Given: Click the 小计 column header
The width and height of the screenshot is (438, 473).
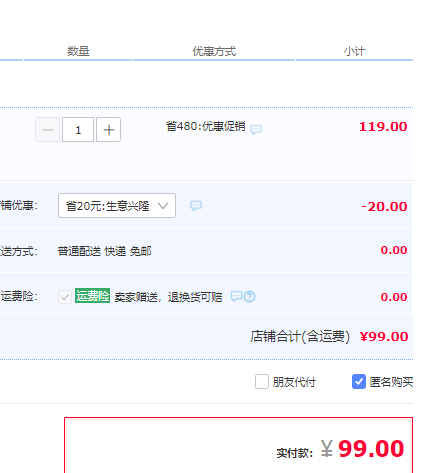Looking at the screenshot, I should (x=354, y=51).
